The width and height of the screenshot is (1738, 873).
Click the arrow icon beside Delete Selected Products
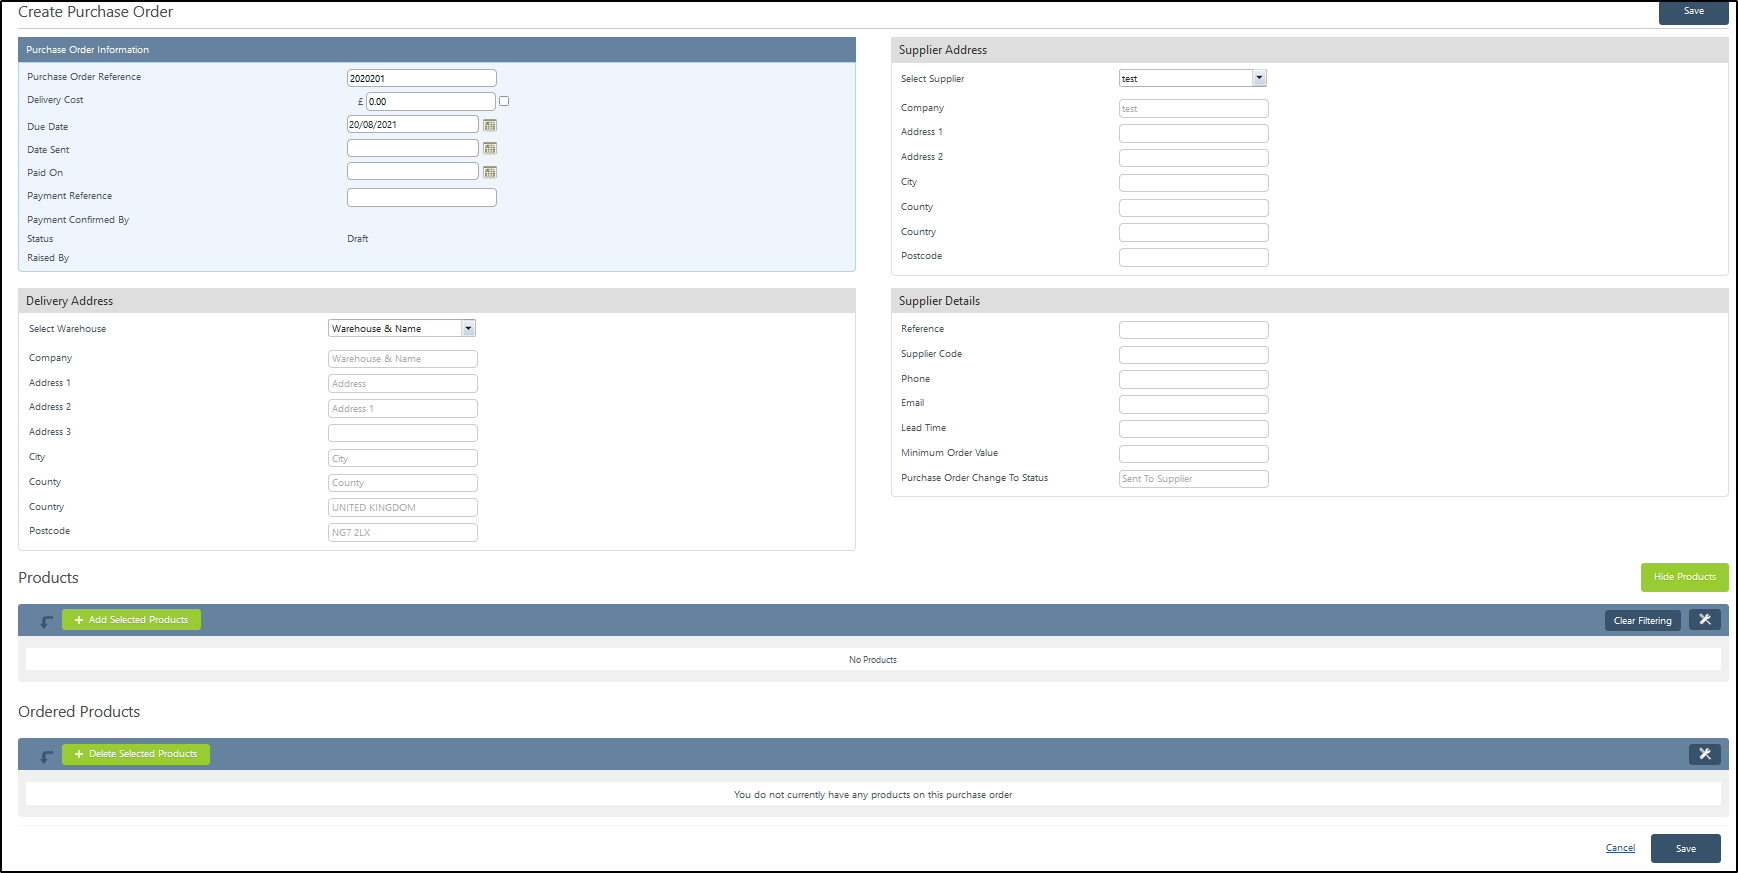[46, 755]
